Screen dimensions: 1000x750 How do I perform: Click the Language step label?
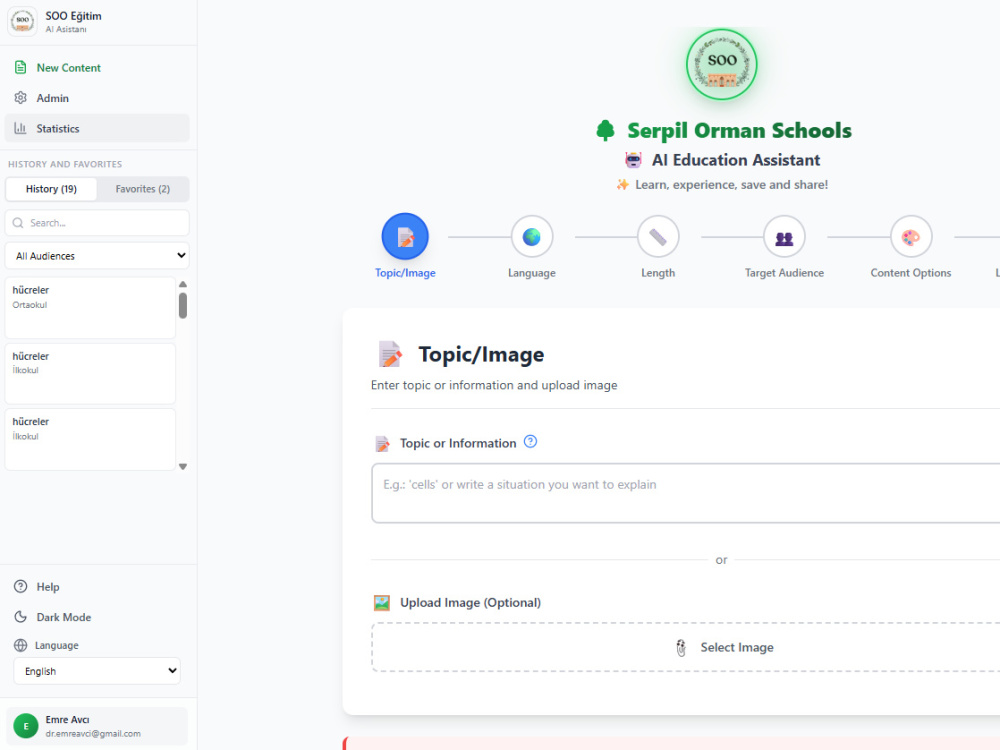pyautogui.click(x=531, y=273)
